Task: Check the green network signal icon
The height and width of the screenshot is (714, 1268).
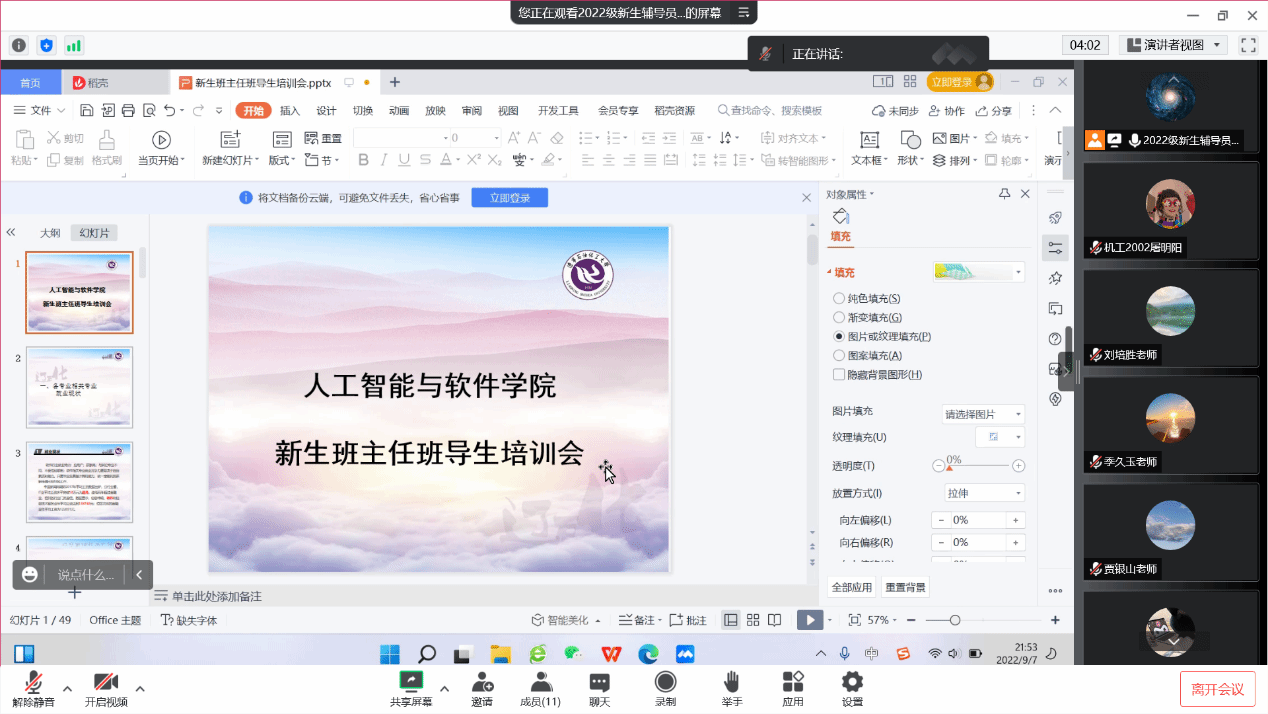Action: 74,45
